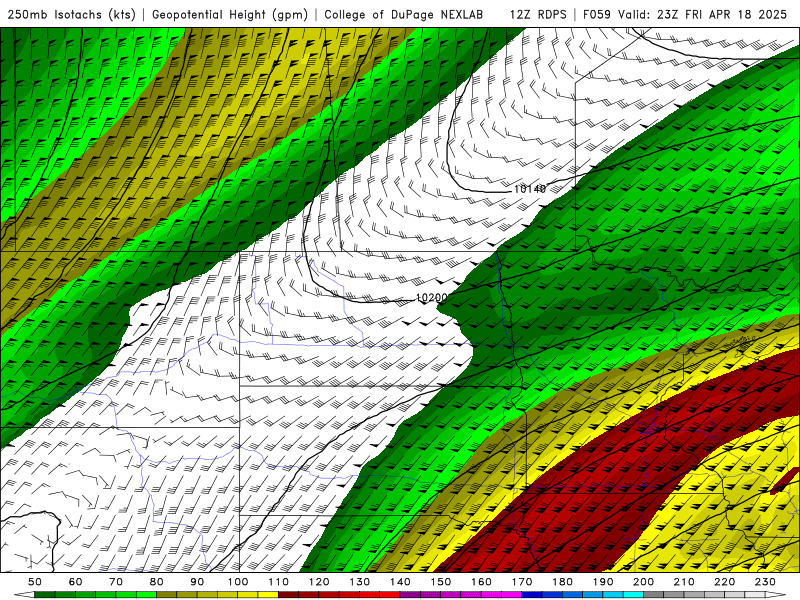Click the 10140 height contour label
The height and width of the screenshot is (600, 800).
point(530,189)
